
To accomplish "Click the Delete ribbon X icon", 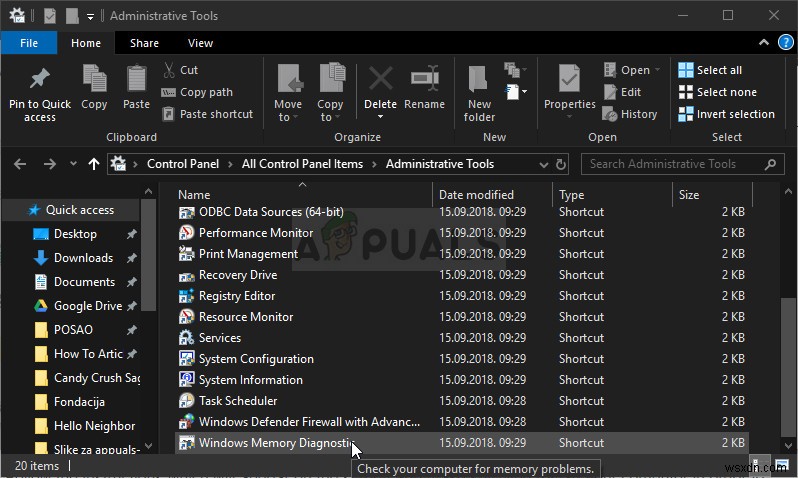I will tap(381, 79).
